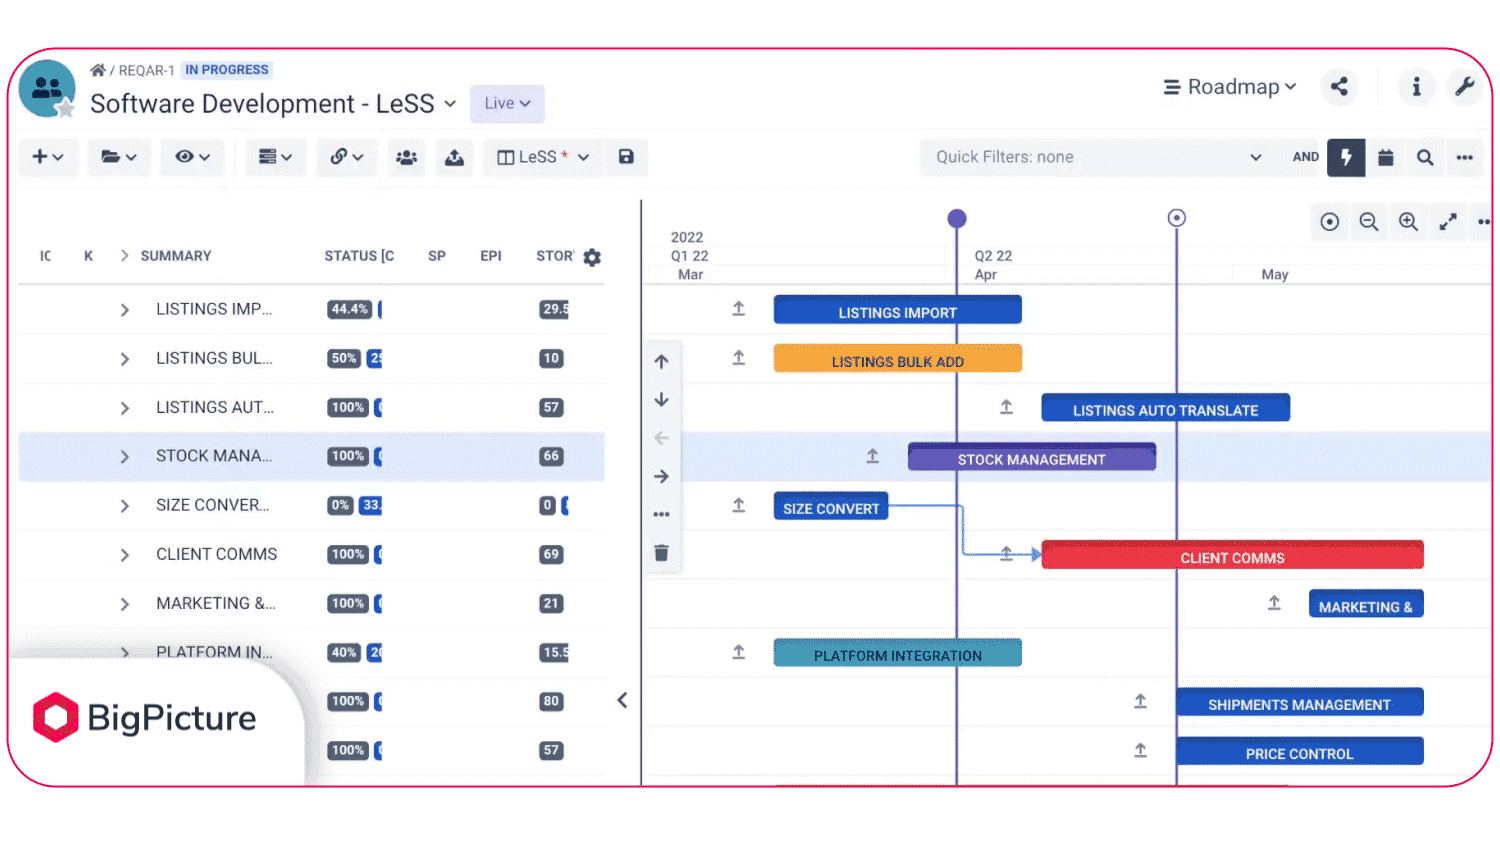The width and height of the screenshot is (1500, 844).
Task: Click the LISTINGS IMPORT 44.4% progress bar
Action: (x=349, y=309)
